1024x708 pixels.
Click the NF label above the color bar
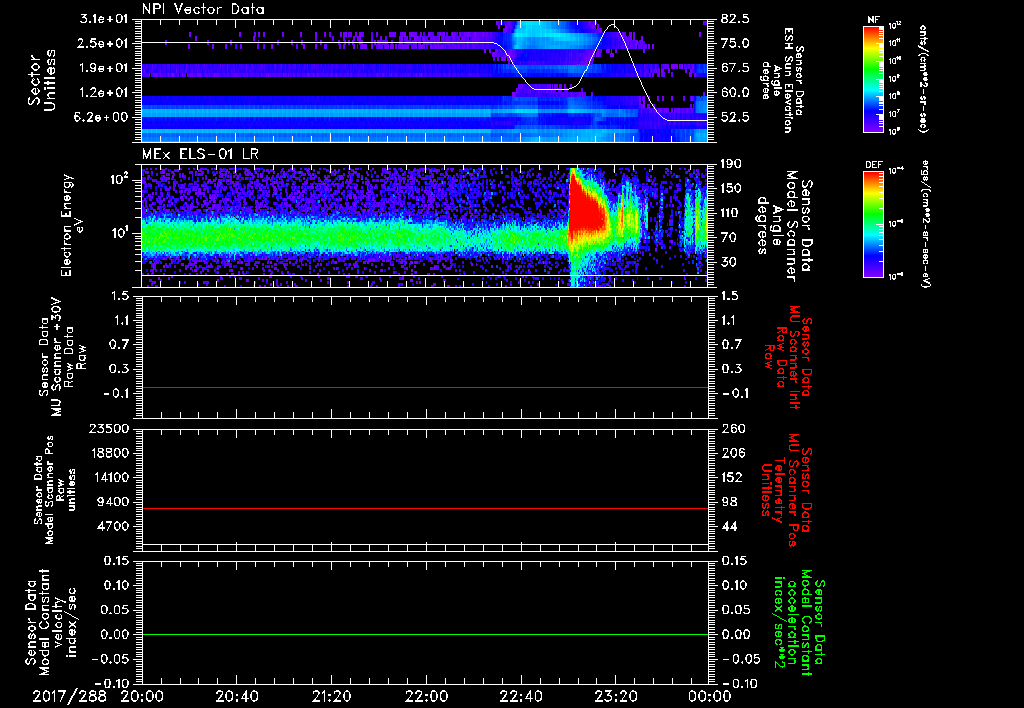[x=874, y=20]
